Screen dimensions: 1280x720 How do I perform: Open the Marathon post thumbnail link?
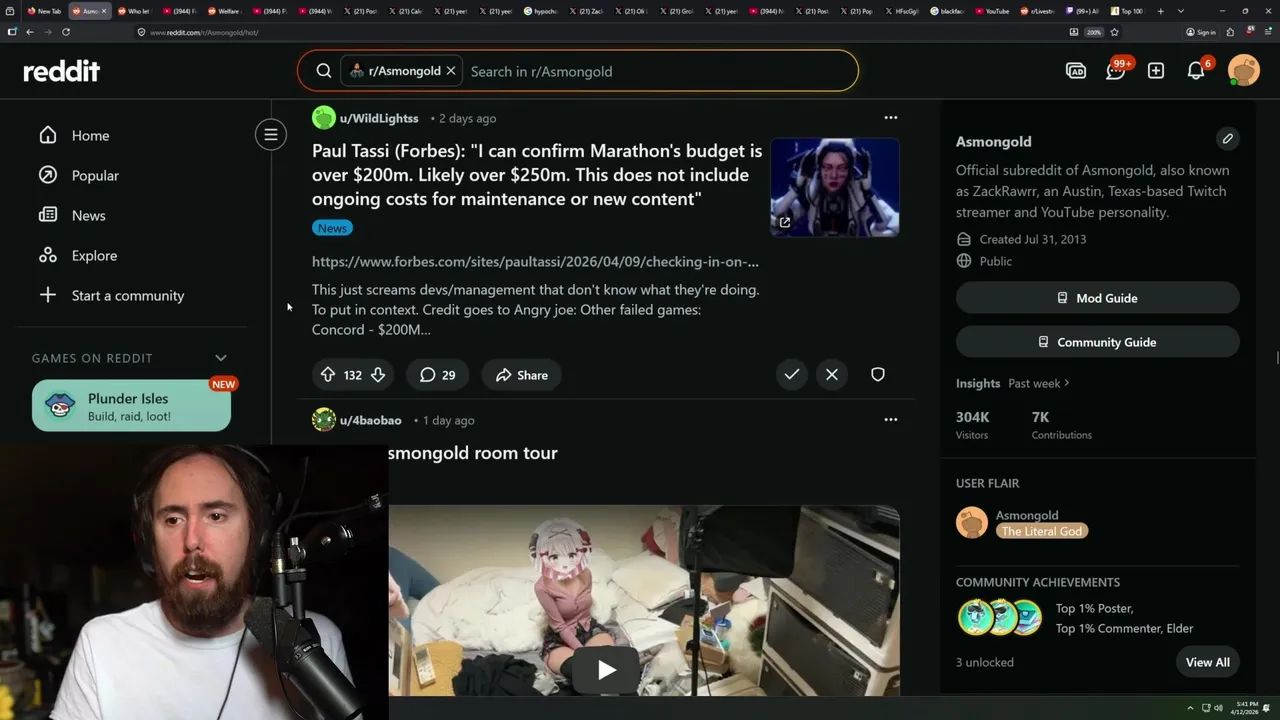tap(834, 187)
